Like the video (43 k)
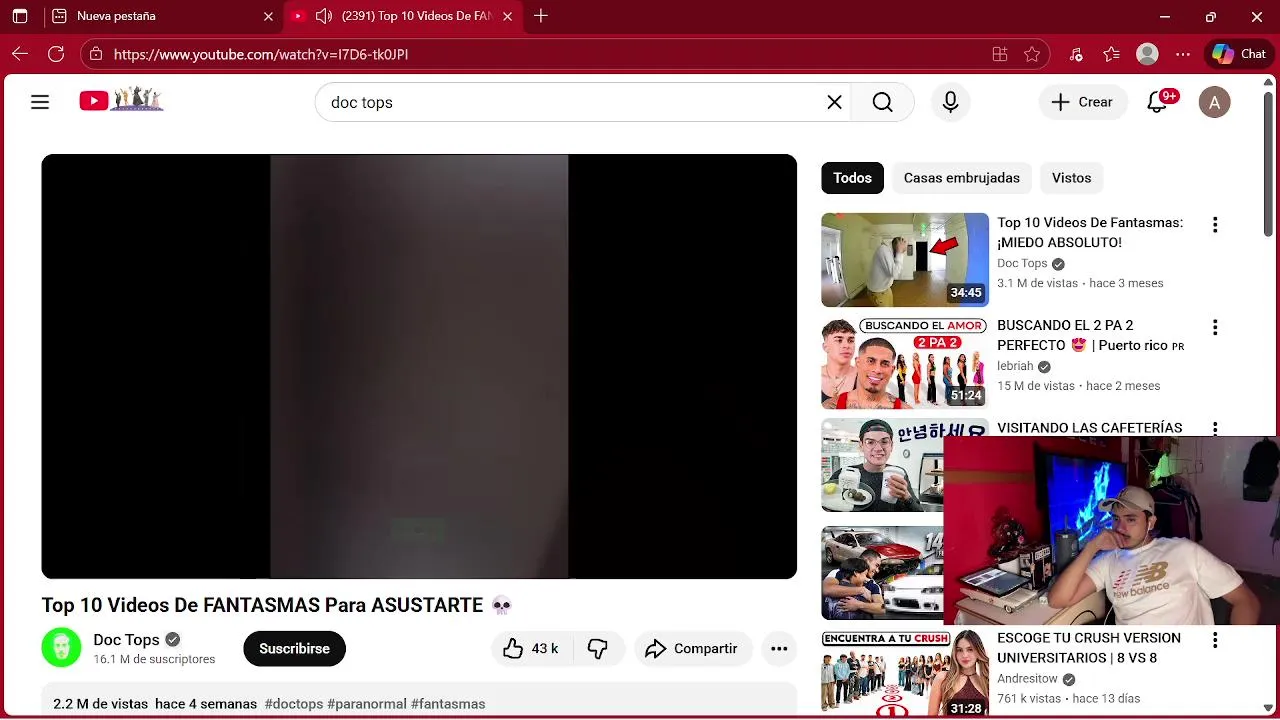Screen dimensions: 1280x720 pyautogui.click(x=531, y=649)
